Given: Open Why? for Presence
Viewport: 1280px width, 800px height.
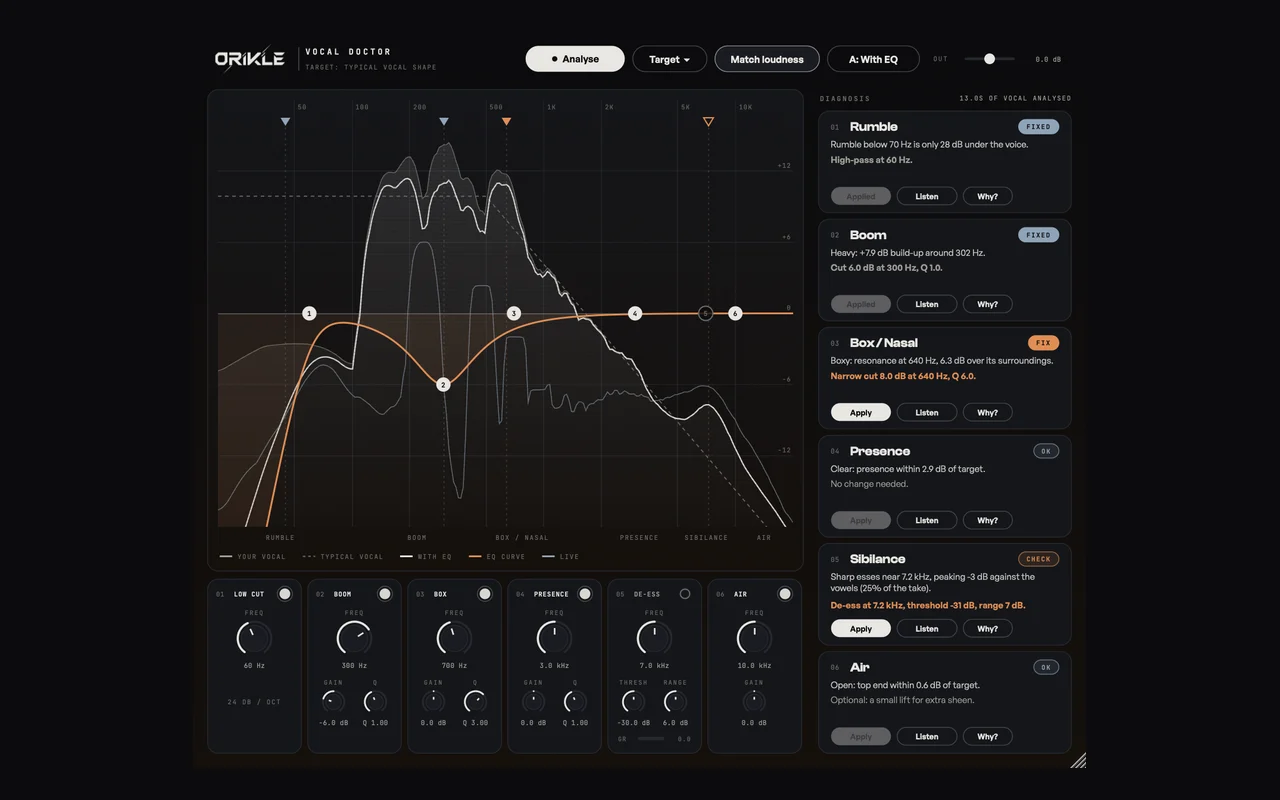Looking at the screenshot, I should tap(988, 520).
